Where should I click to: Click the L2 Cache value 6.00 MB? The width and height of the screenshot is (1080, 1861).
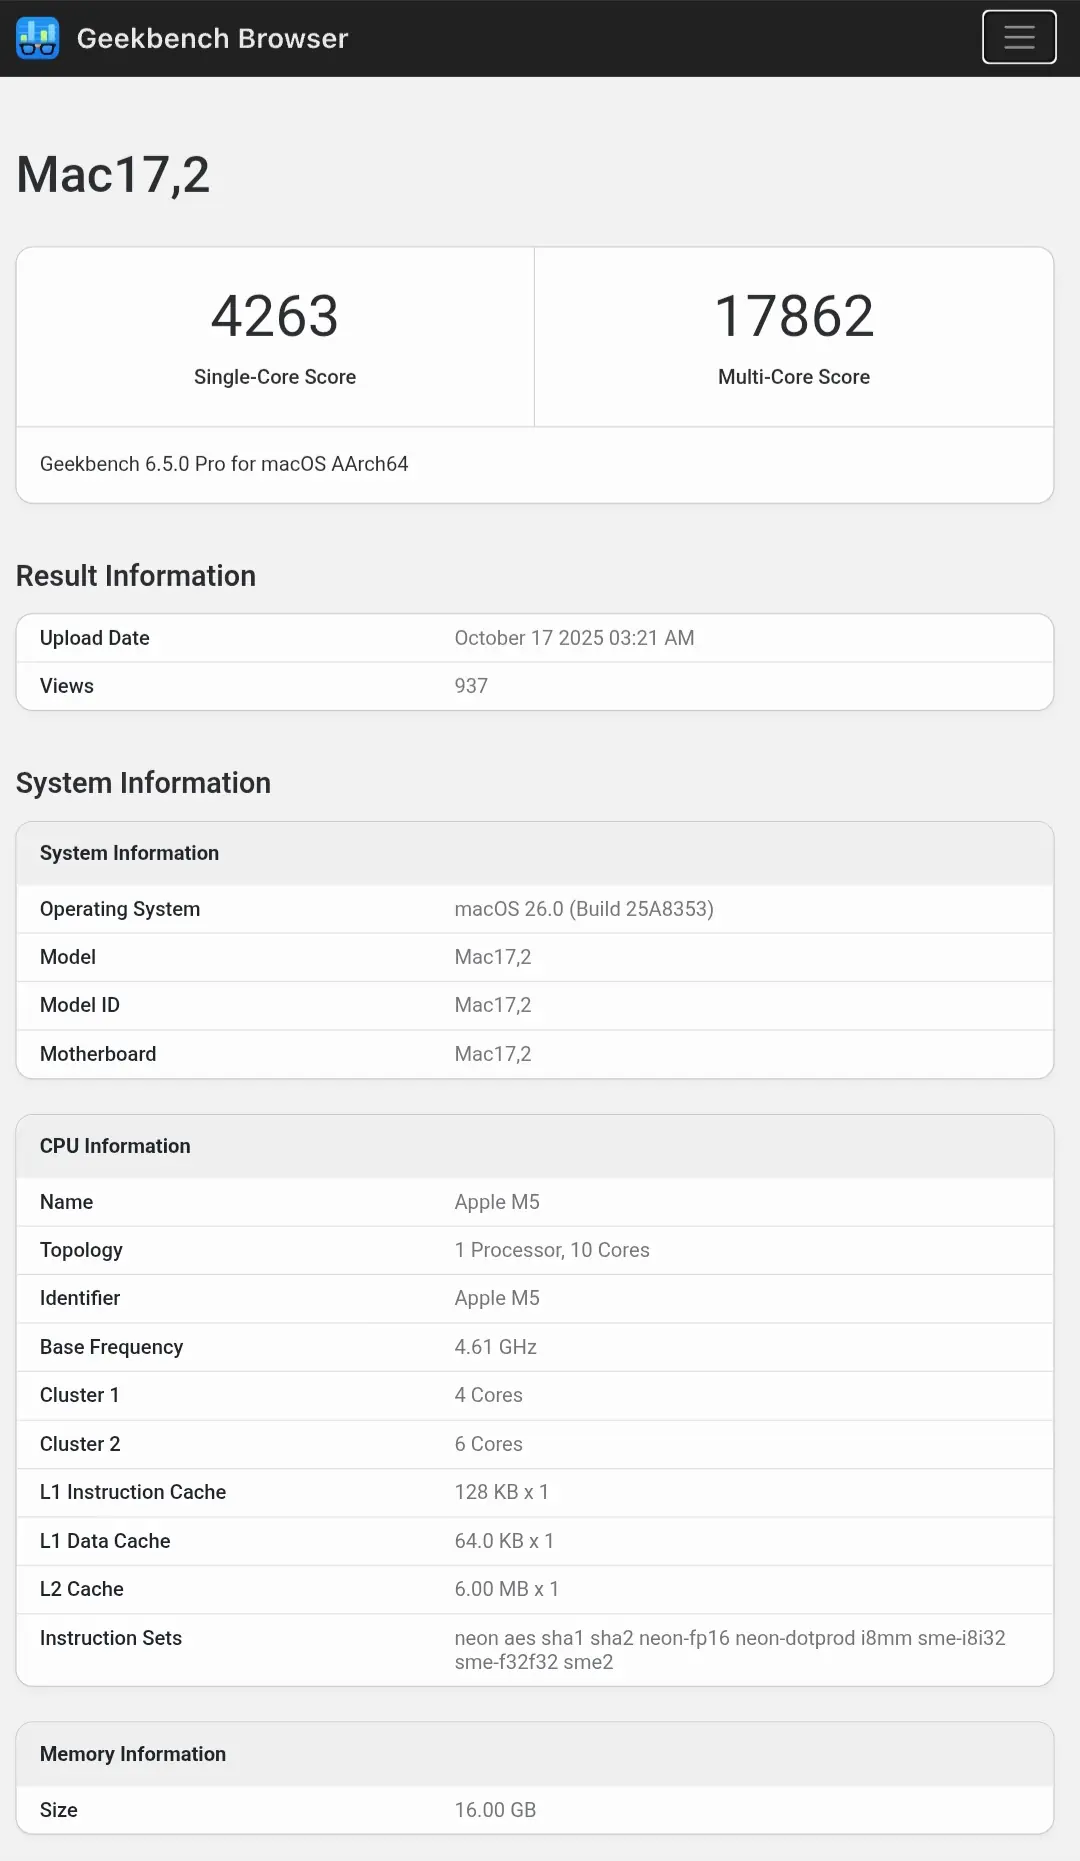[x=506, y=1589]
